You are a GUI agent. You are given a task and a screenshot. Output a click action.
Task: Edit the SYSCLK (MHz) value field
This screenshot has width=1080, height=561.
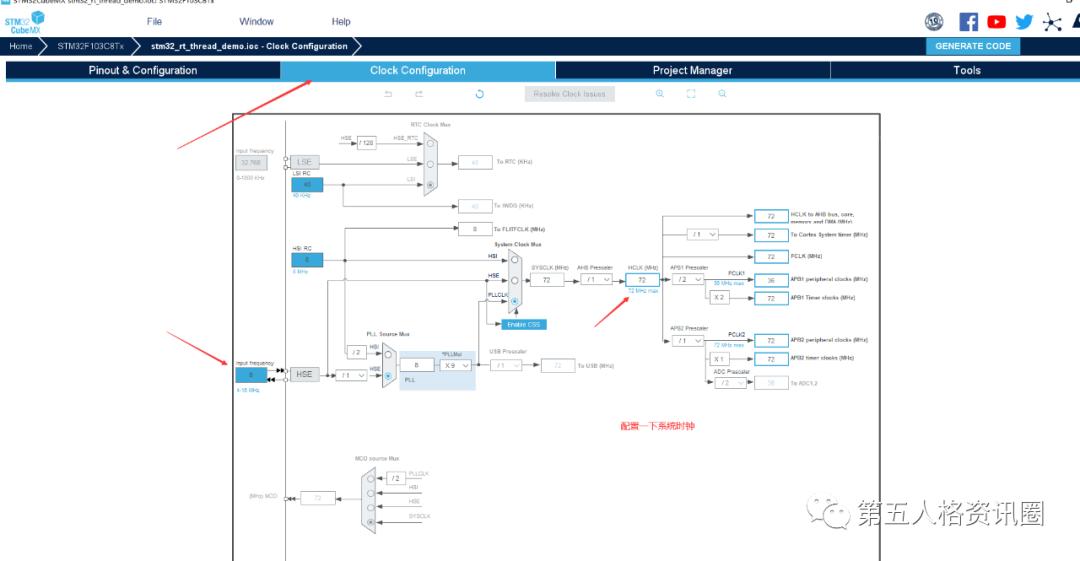(x=547, y=280)
